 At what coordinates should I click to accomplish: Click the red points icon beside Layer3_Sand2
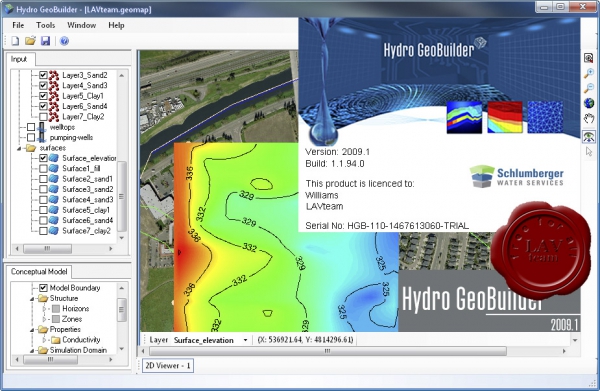click(x=54, y=75)
